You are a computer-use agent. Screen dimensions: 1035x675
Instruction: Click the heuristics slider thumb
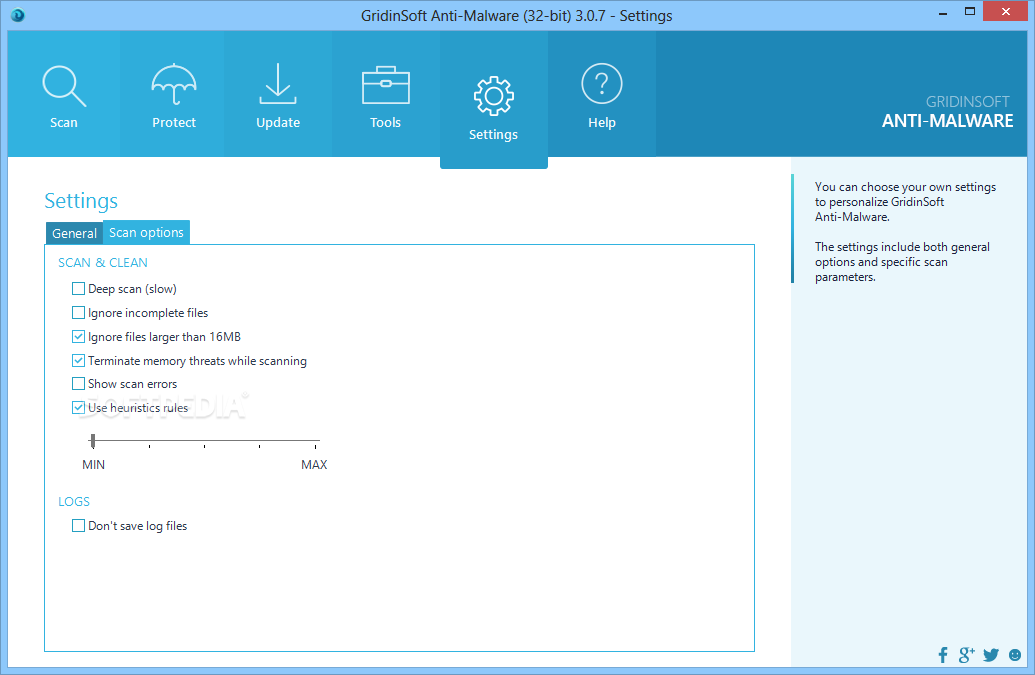tap(93, 440)
